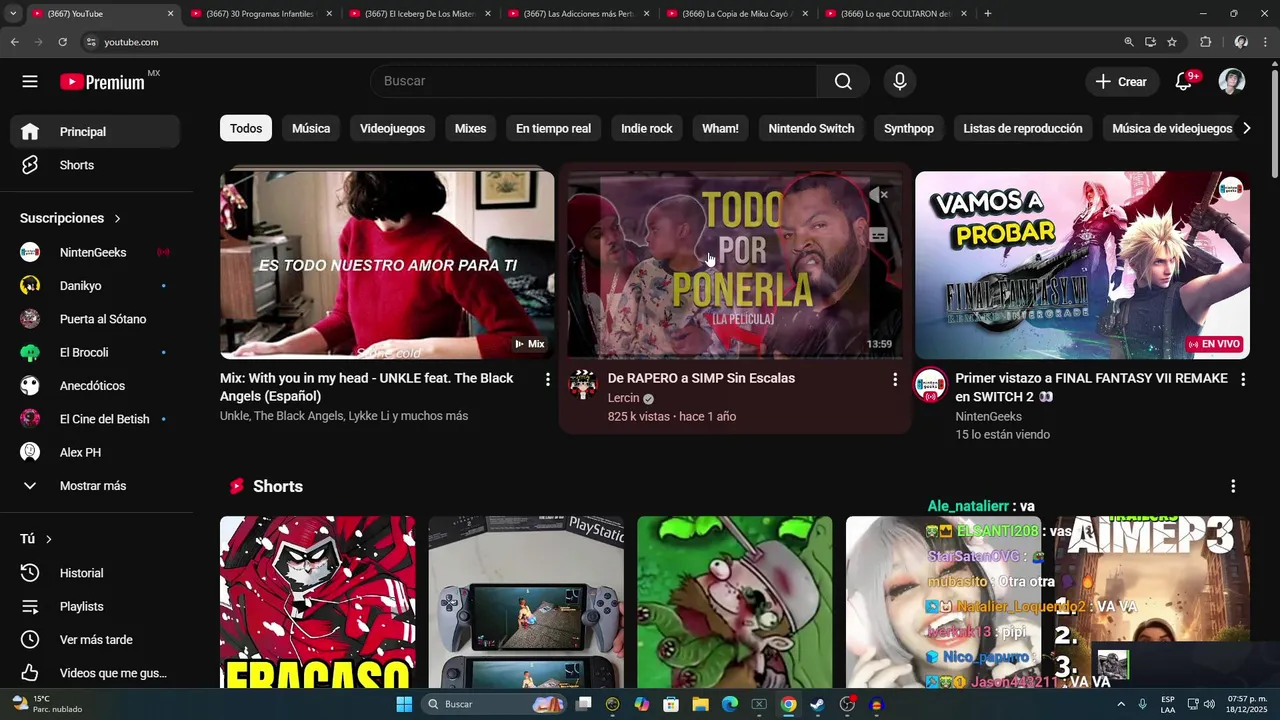Image resolution: width=1280 pixels, height=720 pixels.
Task: Open De RAPERO a SIMP Sin Escalas title
Action: (701, 378)
